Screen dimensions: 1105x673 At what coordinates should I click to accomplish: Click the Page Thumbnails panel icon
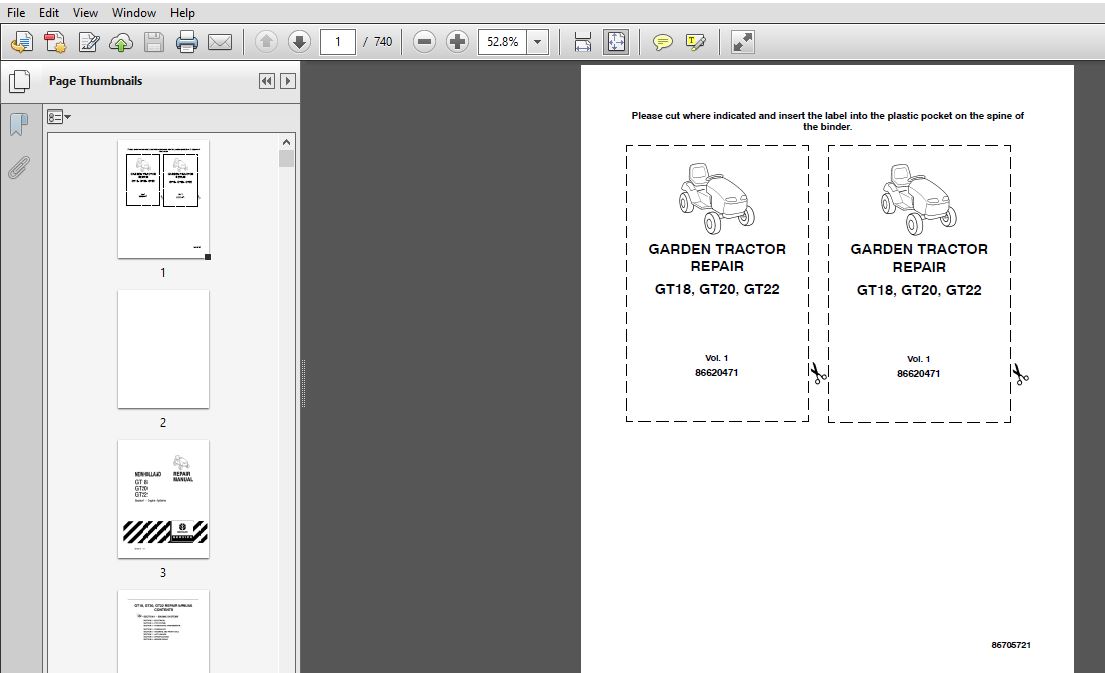(x=20, y=81)
